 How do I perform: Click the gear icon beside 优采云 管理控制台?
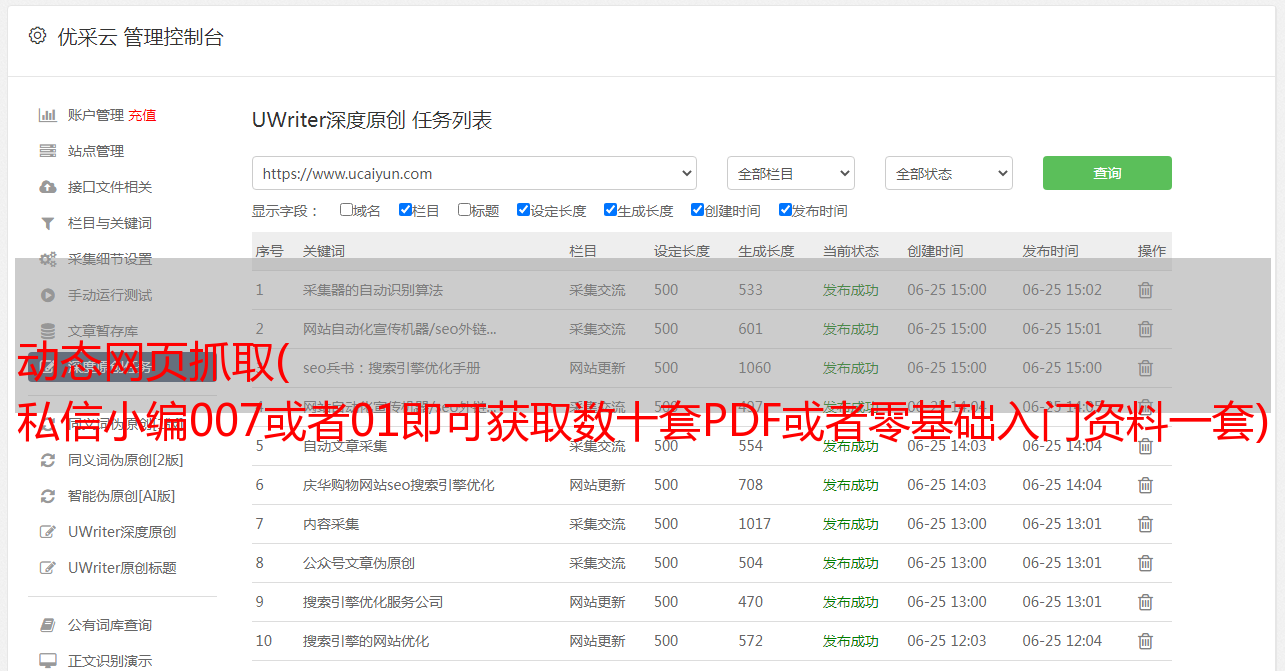(x=37, y=36)
